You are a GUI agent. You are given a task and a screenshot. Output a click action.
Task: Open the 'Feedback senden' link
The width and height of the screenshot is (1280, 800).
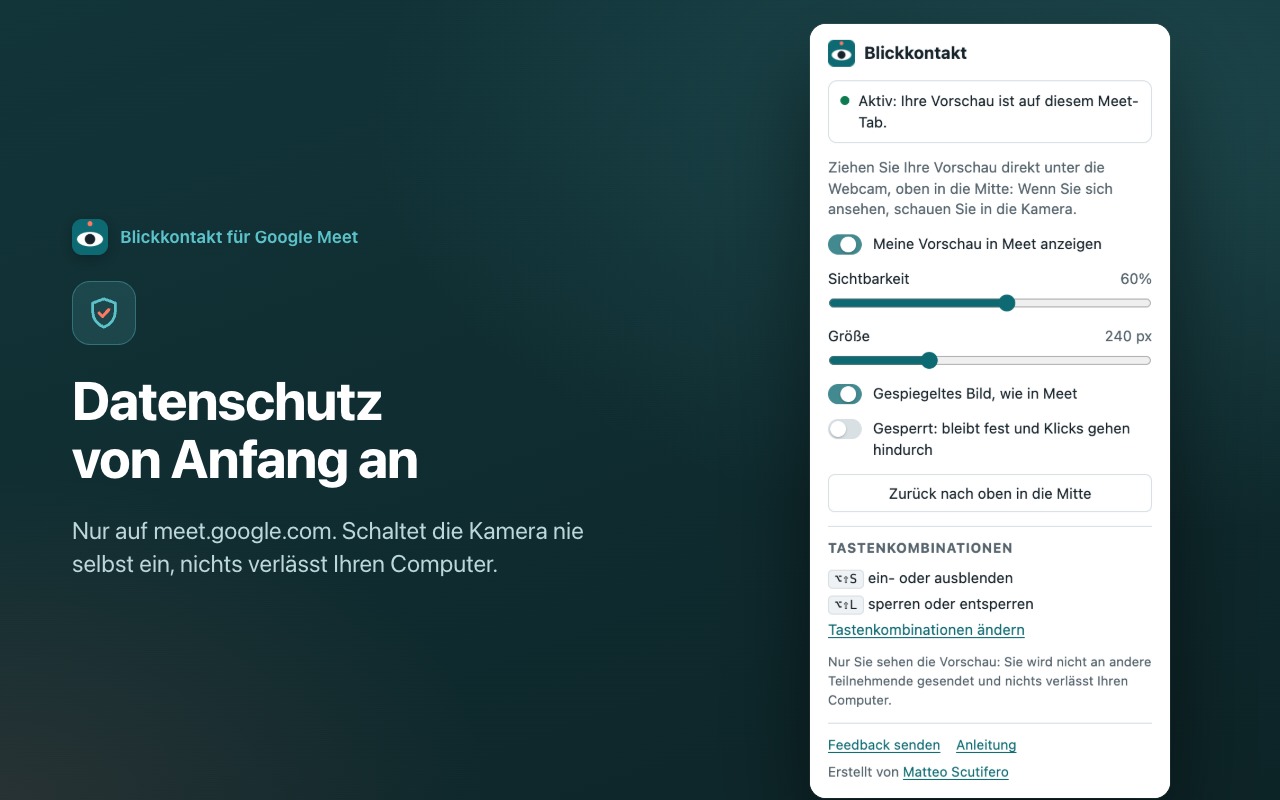coord(884,745)
